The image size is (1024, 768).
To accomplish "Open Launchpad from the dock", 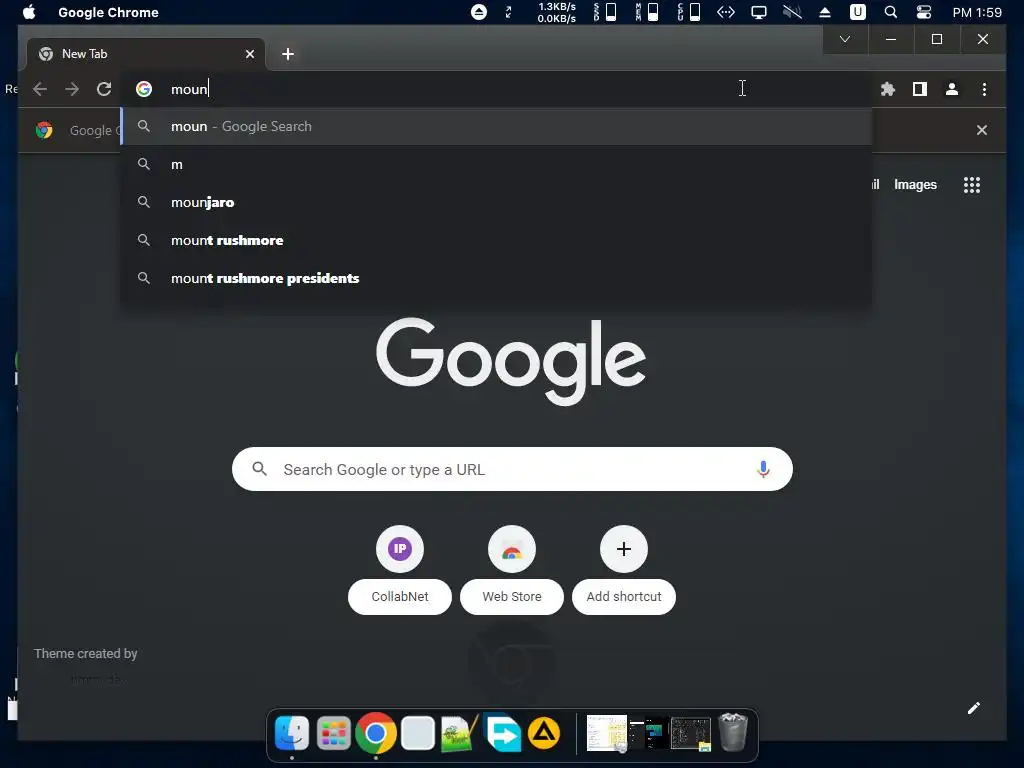I will pos(334,733).
